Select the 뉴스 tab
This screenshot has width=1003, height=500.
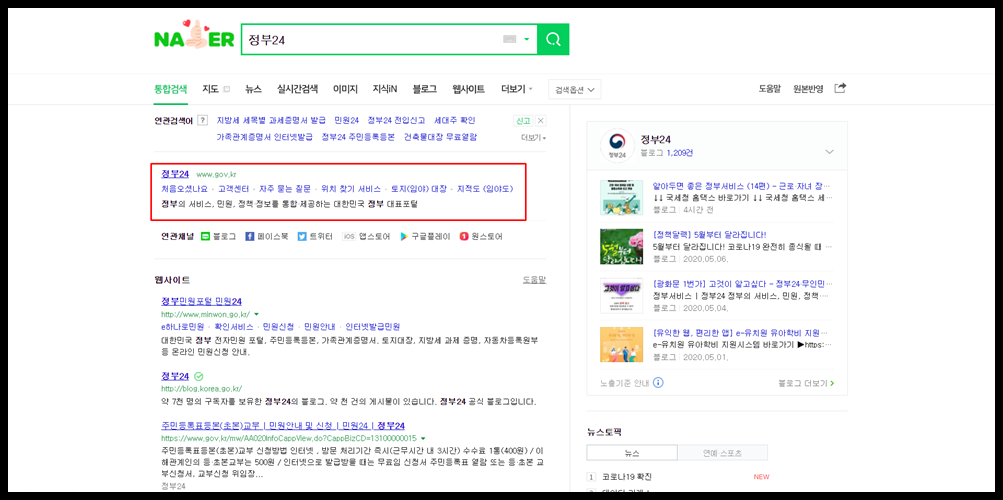click(253, 89)
